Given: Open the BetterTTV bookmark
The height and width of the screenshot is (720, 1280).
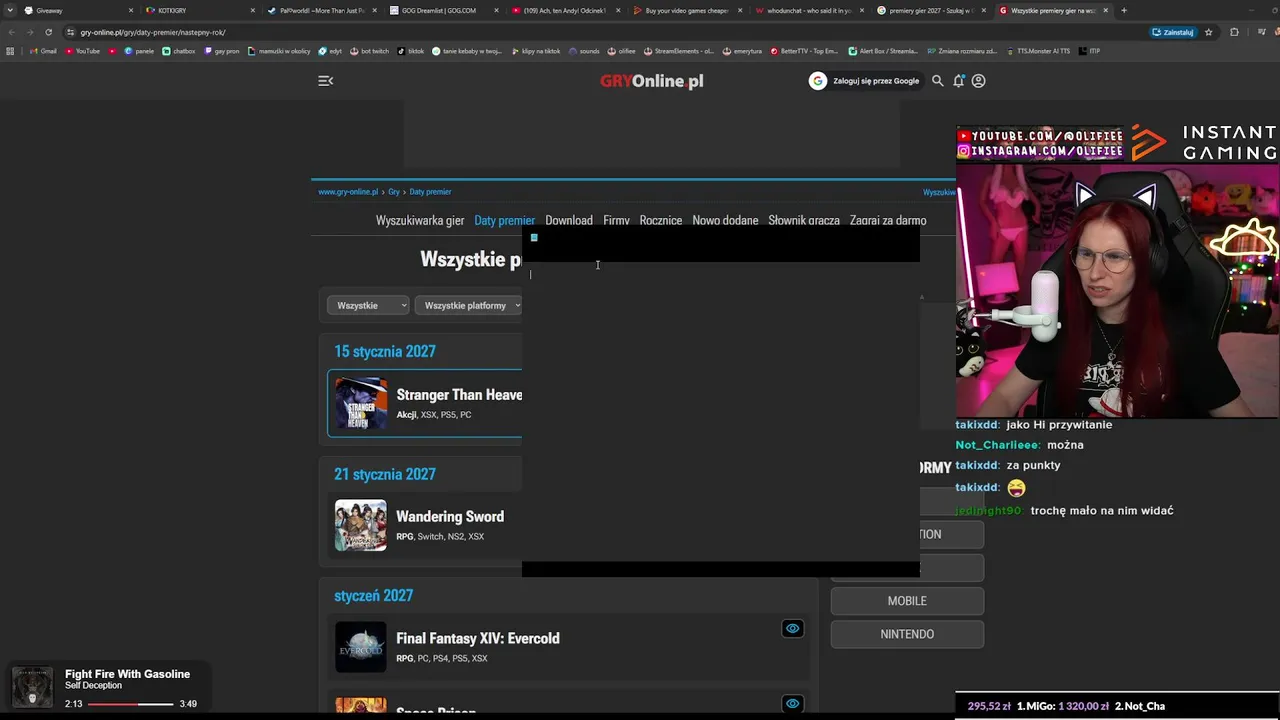Looking at the screenshot, I should click(x=805, y=51).
